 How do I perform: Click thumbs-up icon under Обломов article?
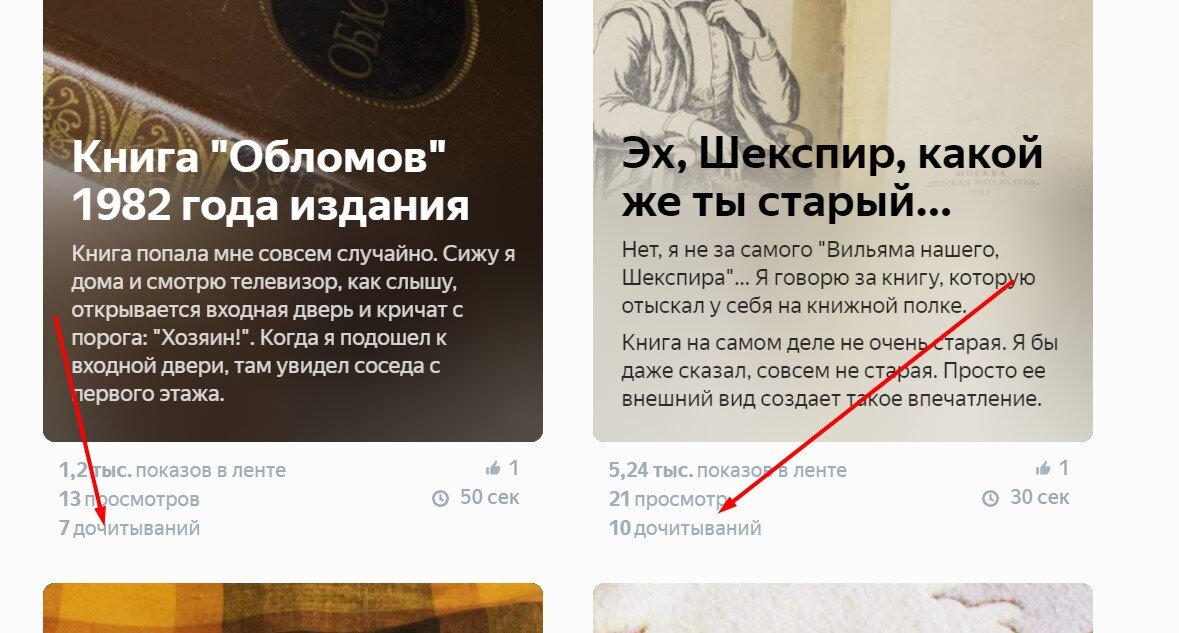493,468
